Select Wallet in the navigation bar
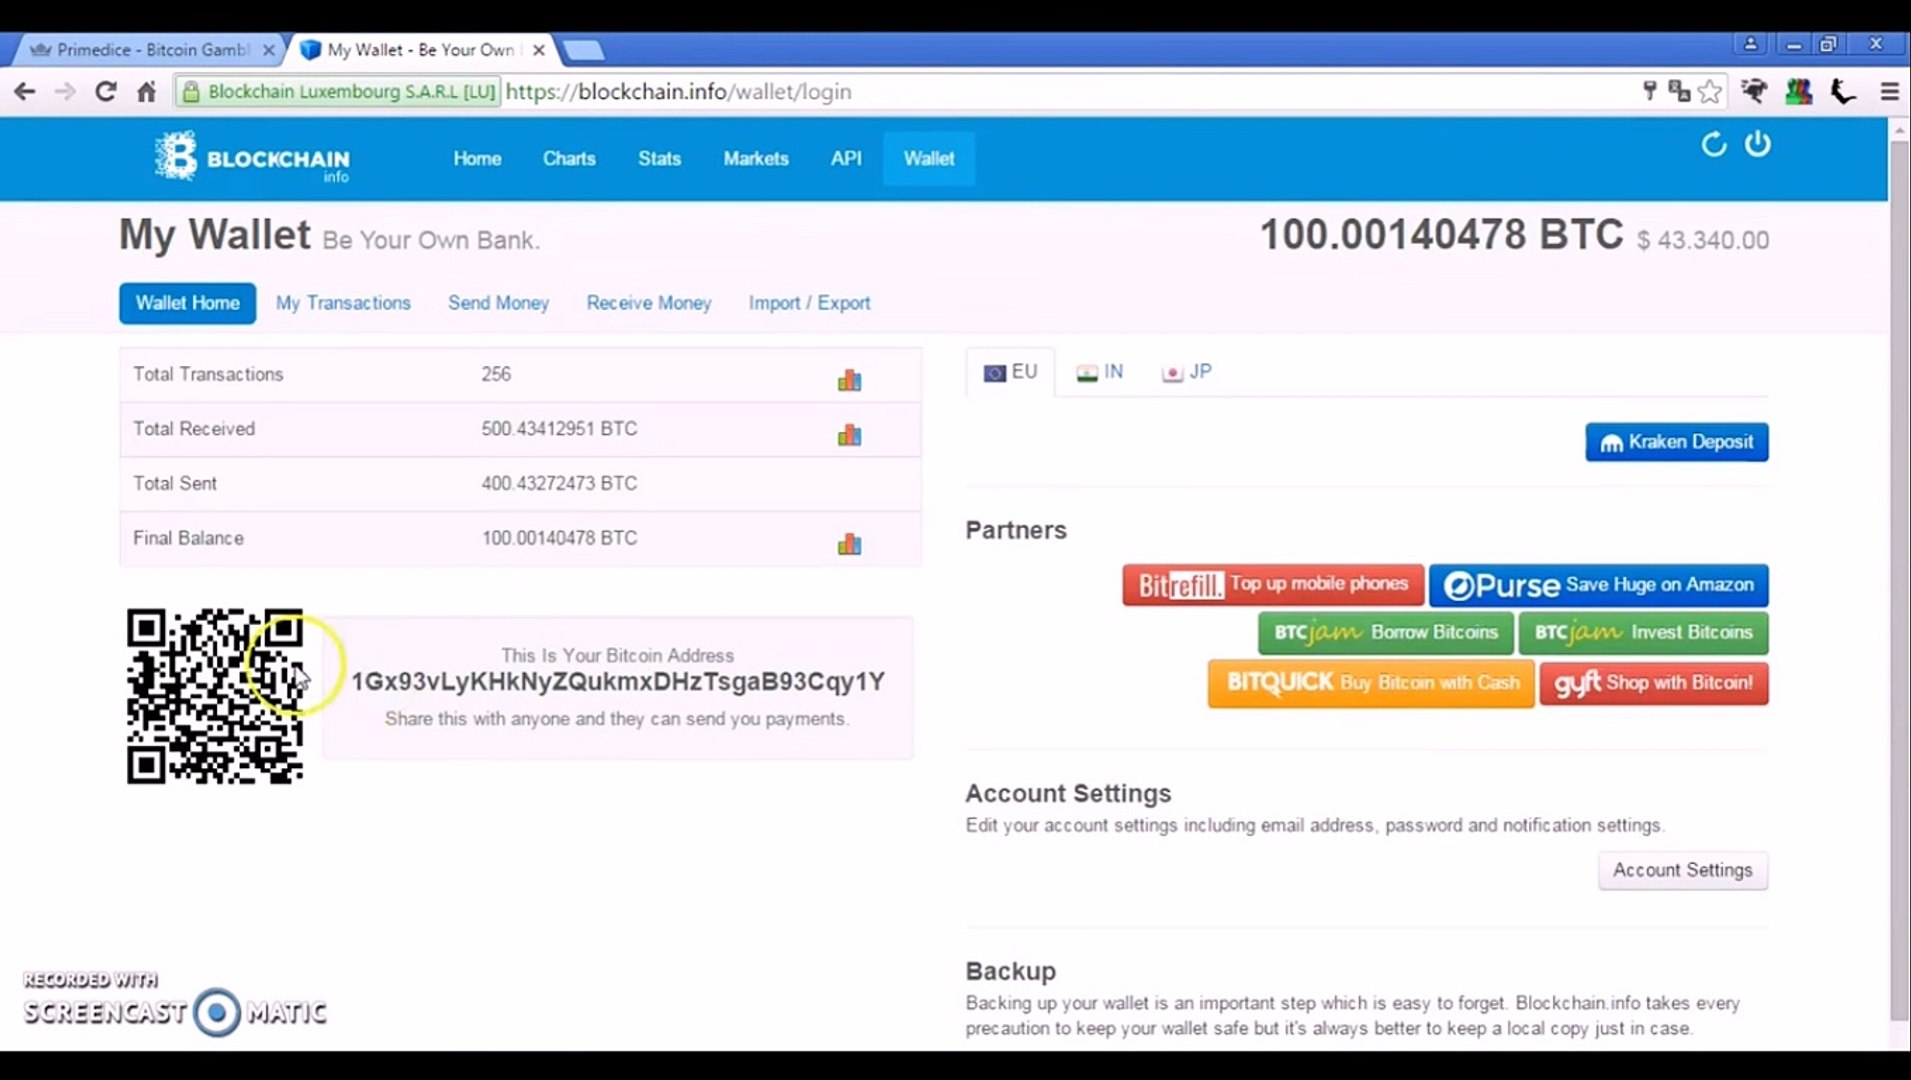1911x1080 pixels. pos(929,159)
